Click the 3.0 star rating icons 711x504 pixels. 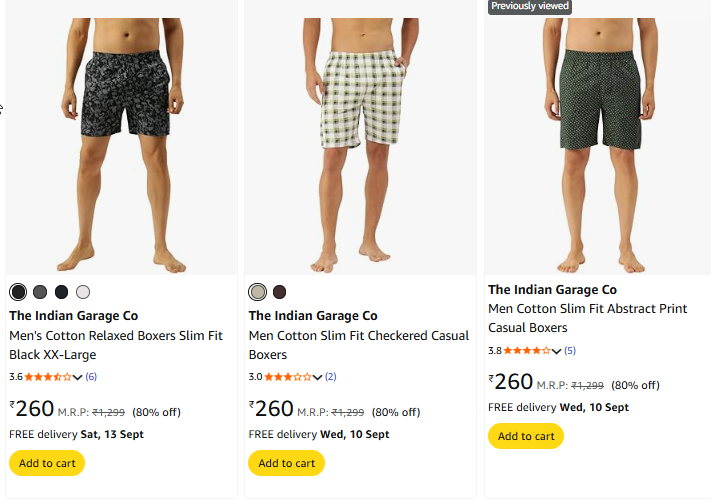pyautogui.click(x=288, y=377)
